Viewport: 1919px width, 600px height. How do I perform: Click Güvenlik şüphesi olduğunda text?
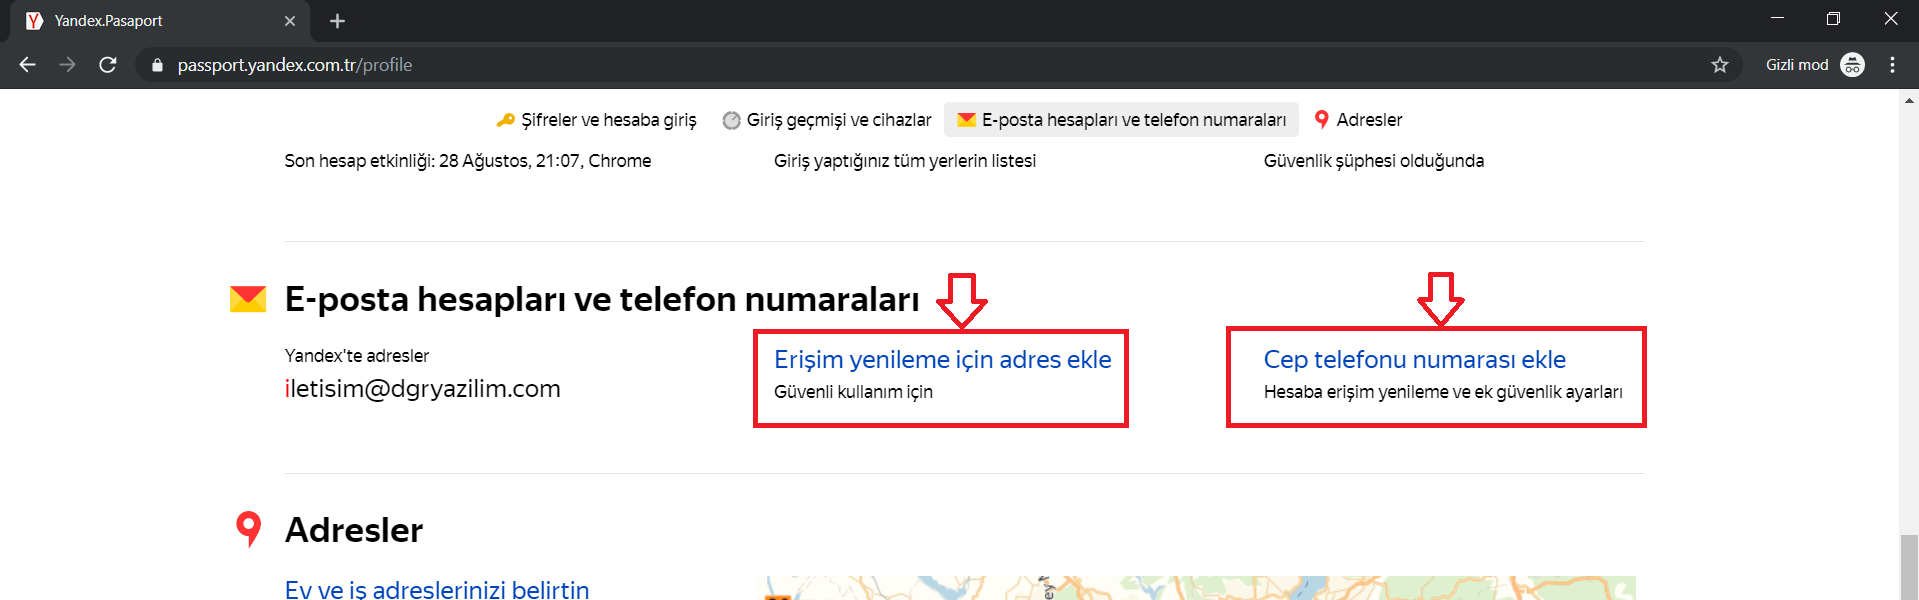tap(1374, 161)
